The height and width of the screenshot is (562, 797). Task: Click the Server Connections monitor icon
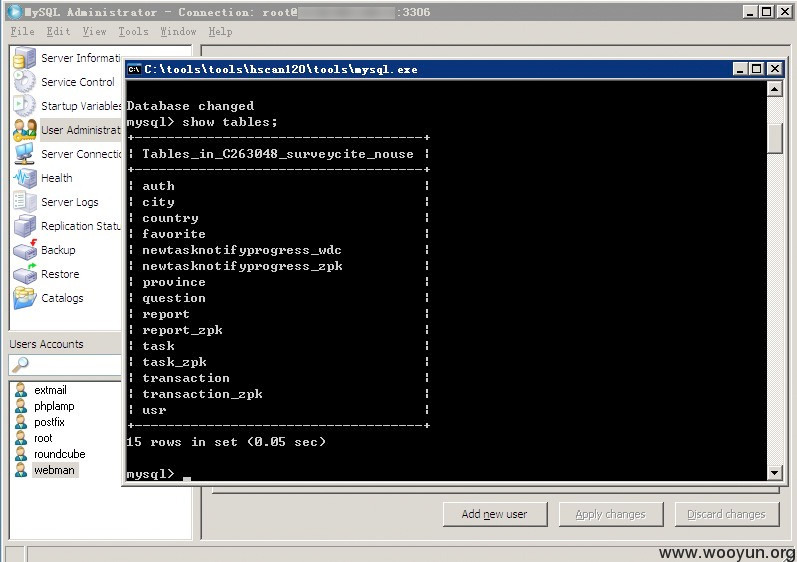pyautogui.click(x=24, y=153)
